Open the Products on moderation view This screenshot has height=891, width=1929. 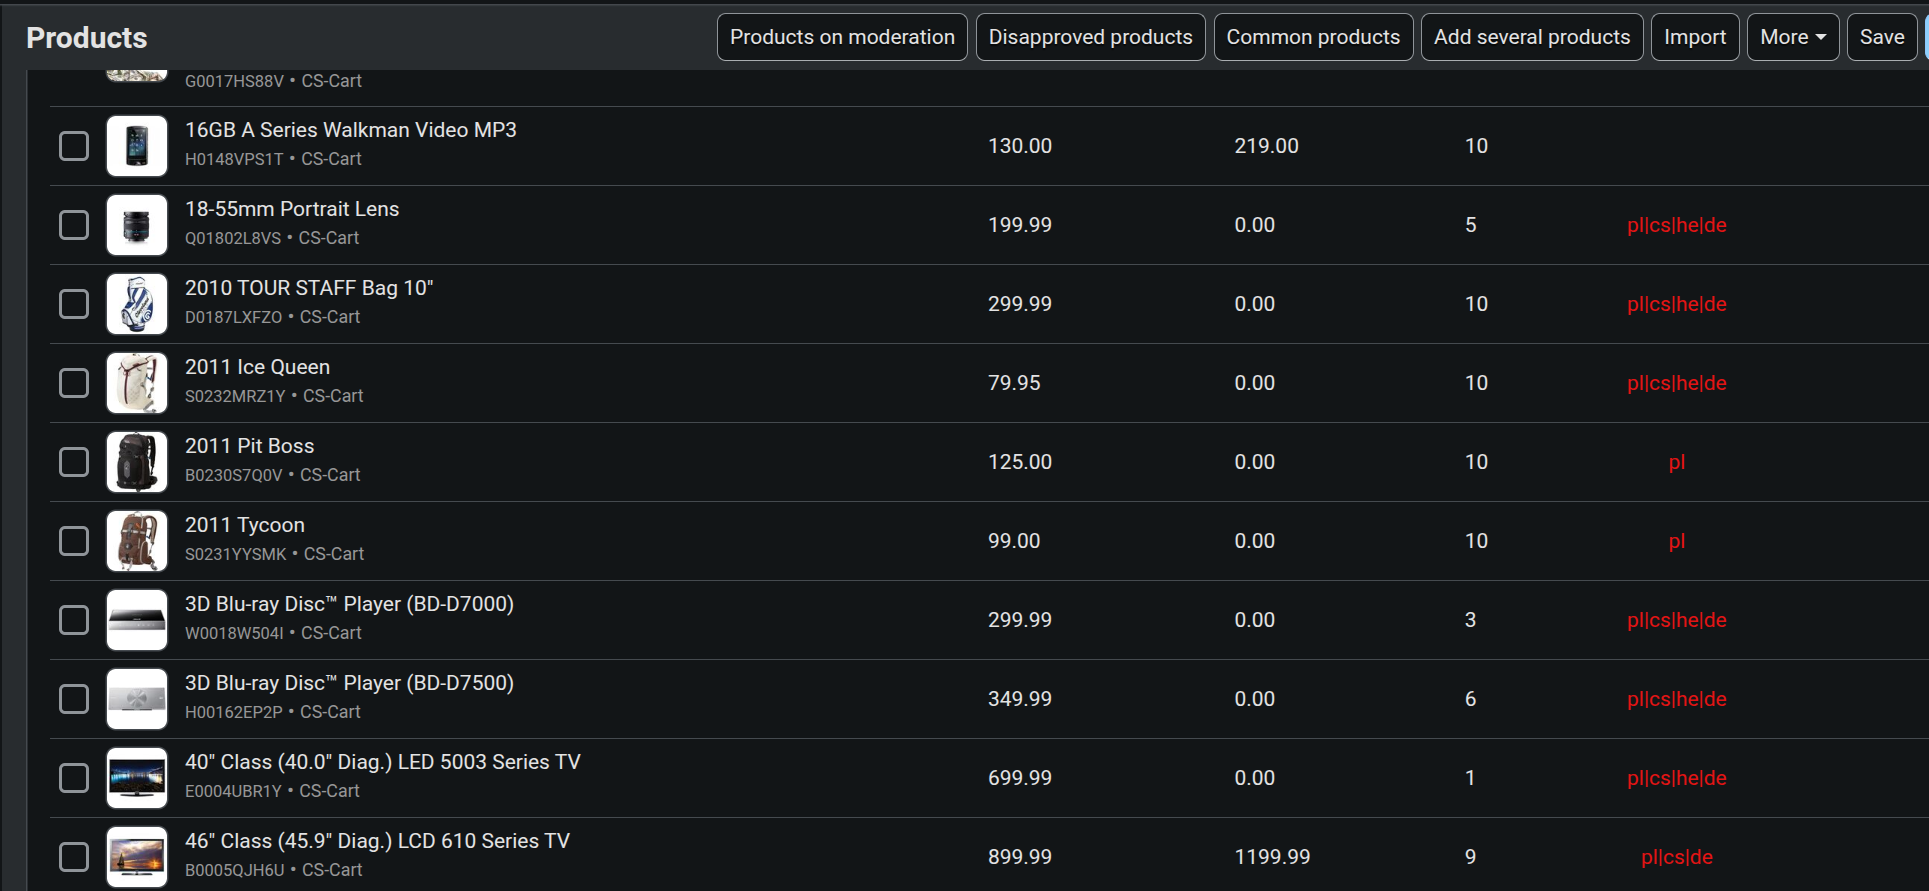(x=842, y=37)
